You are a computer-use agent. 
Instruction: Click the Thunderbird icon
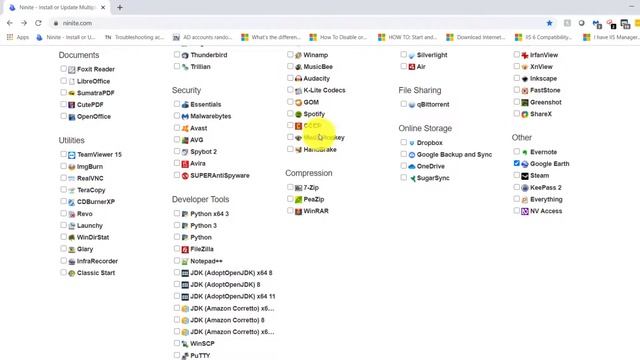(185, 55)
